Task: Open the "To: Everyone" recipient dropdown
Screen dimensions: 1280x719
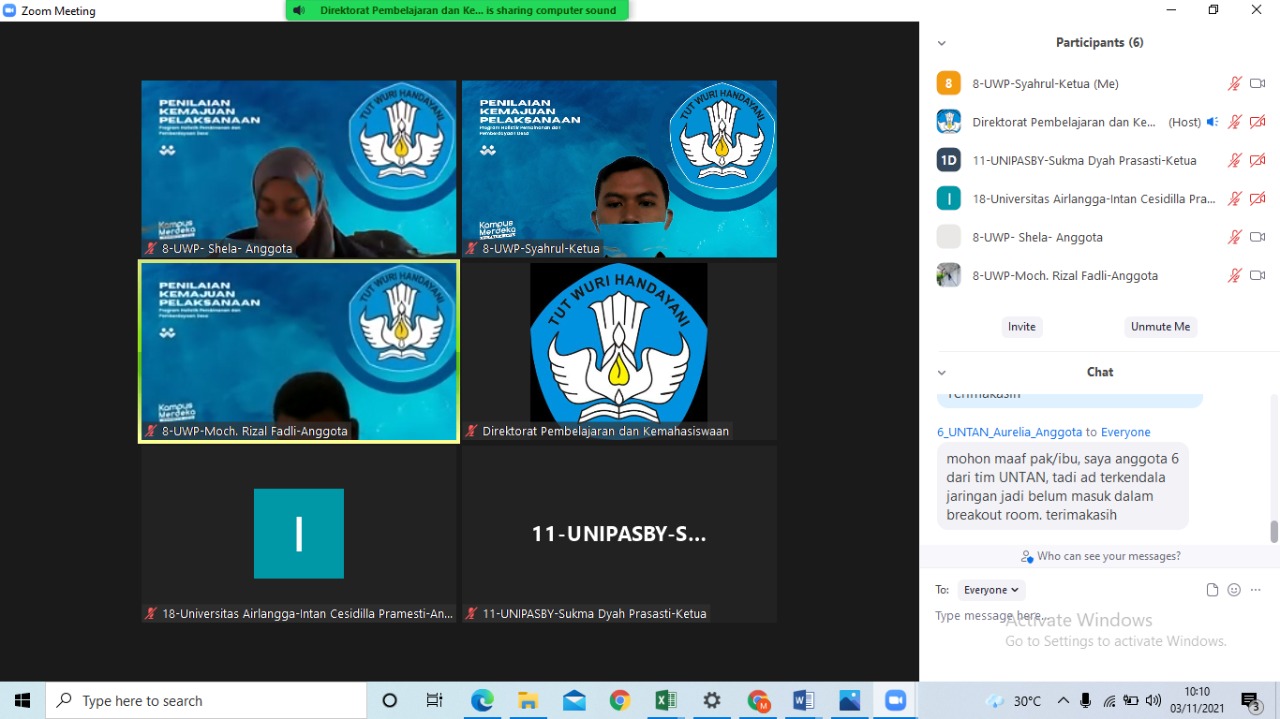Action: (x=992, y=590)
